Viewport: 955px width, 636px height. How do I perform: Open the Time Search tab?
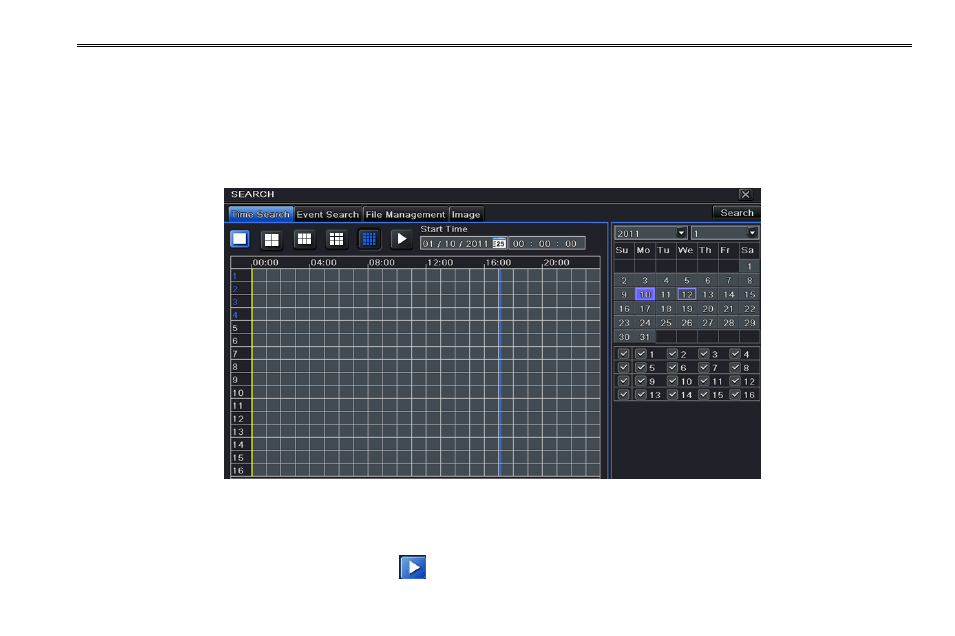260,214
